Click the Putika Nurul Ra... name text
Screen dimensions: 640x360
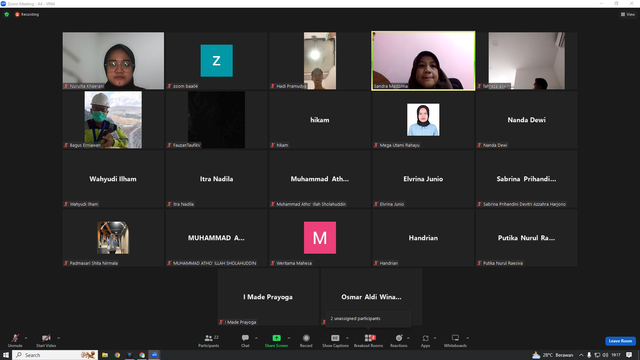(527, 238)
